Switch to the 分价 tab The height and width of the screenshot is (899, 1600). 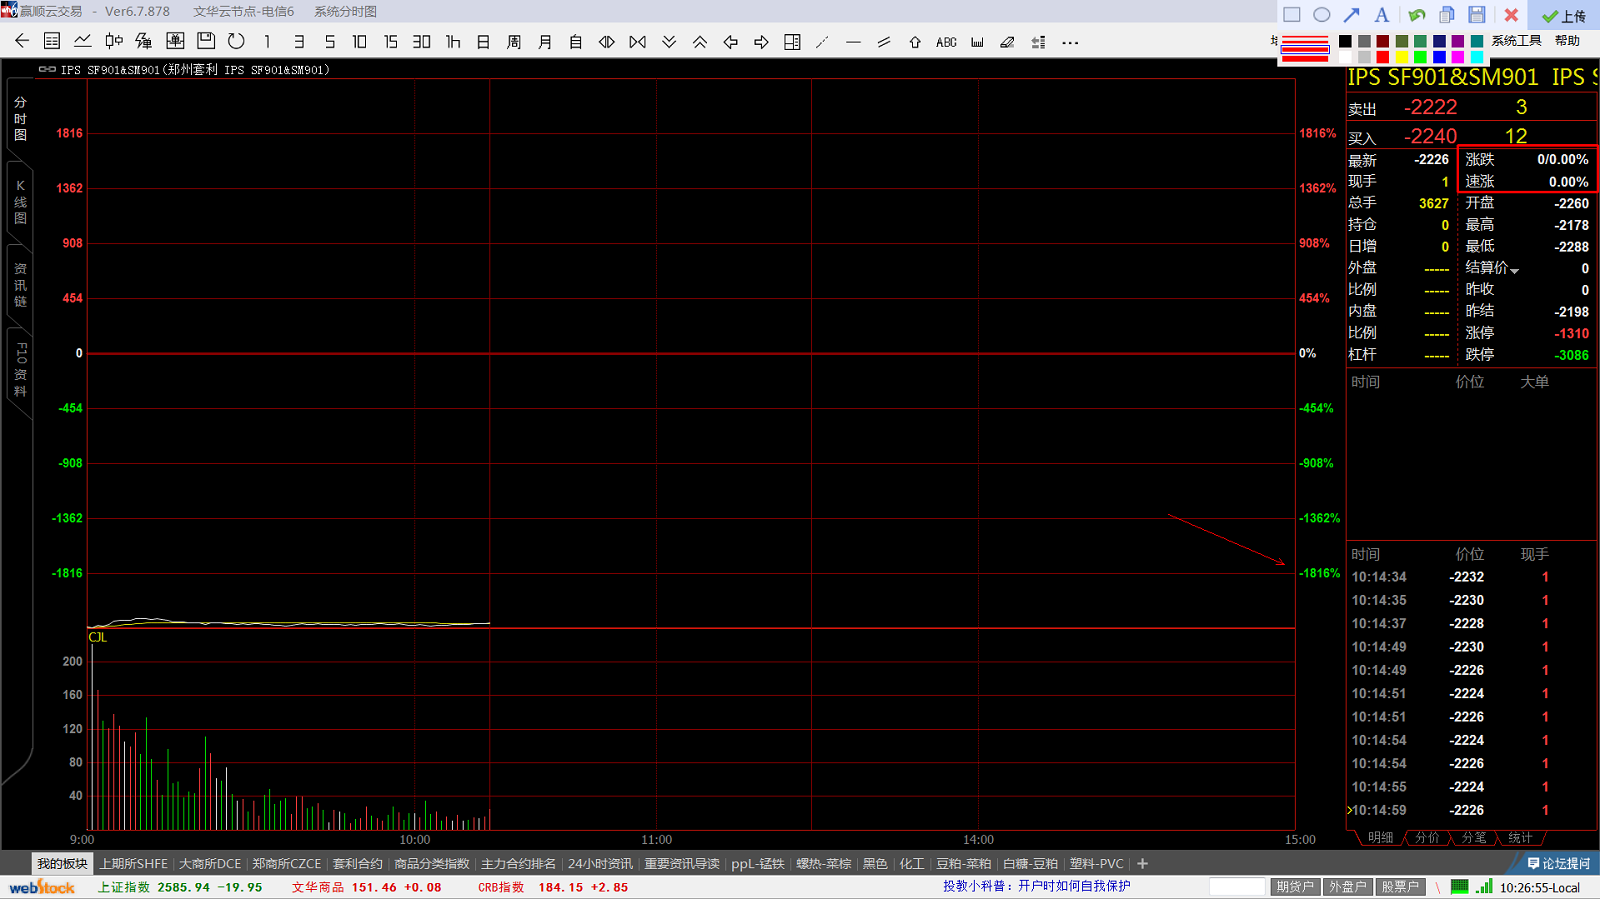1427,838
